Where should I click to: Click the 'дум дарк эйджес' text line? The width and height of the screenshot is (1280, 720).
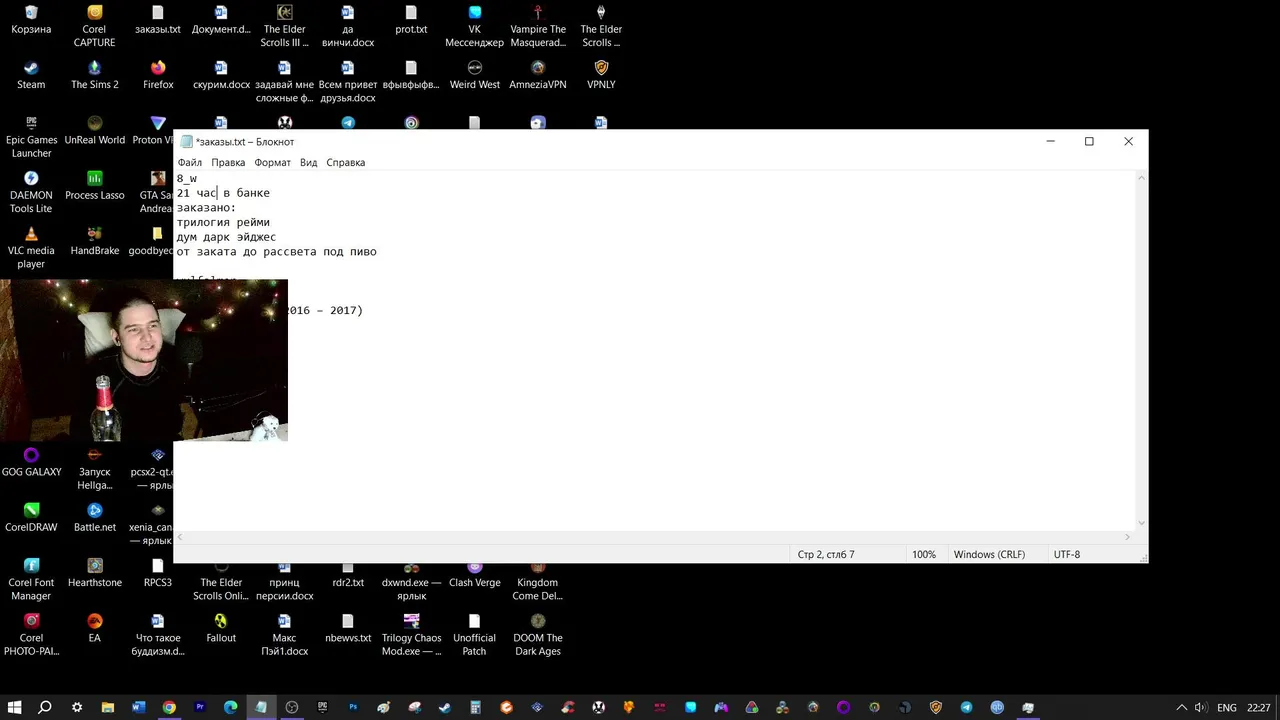pyautogui.click(x=226, y=237)
